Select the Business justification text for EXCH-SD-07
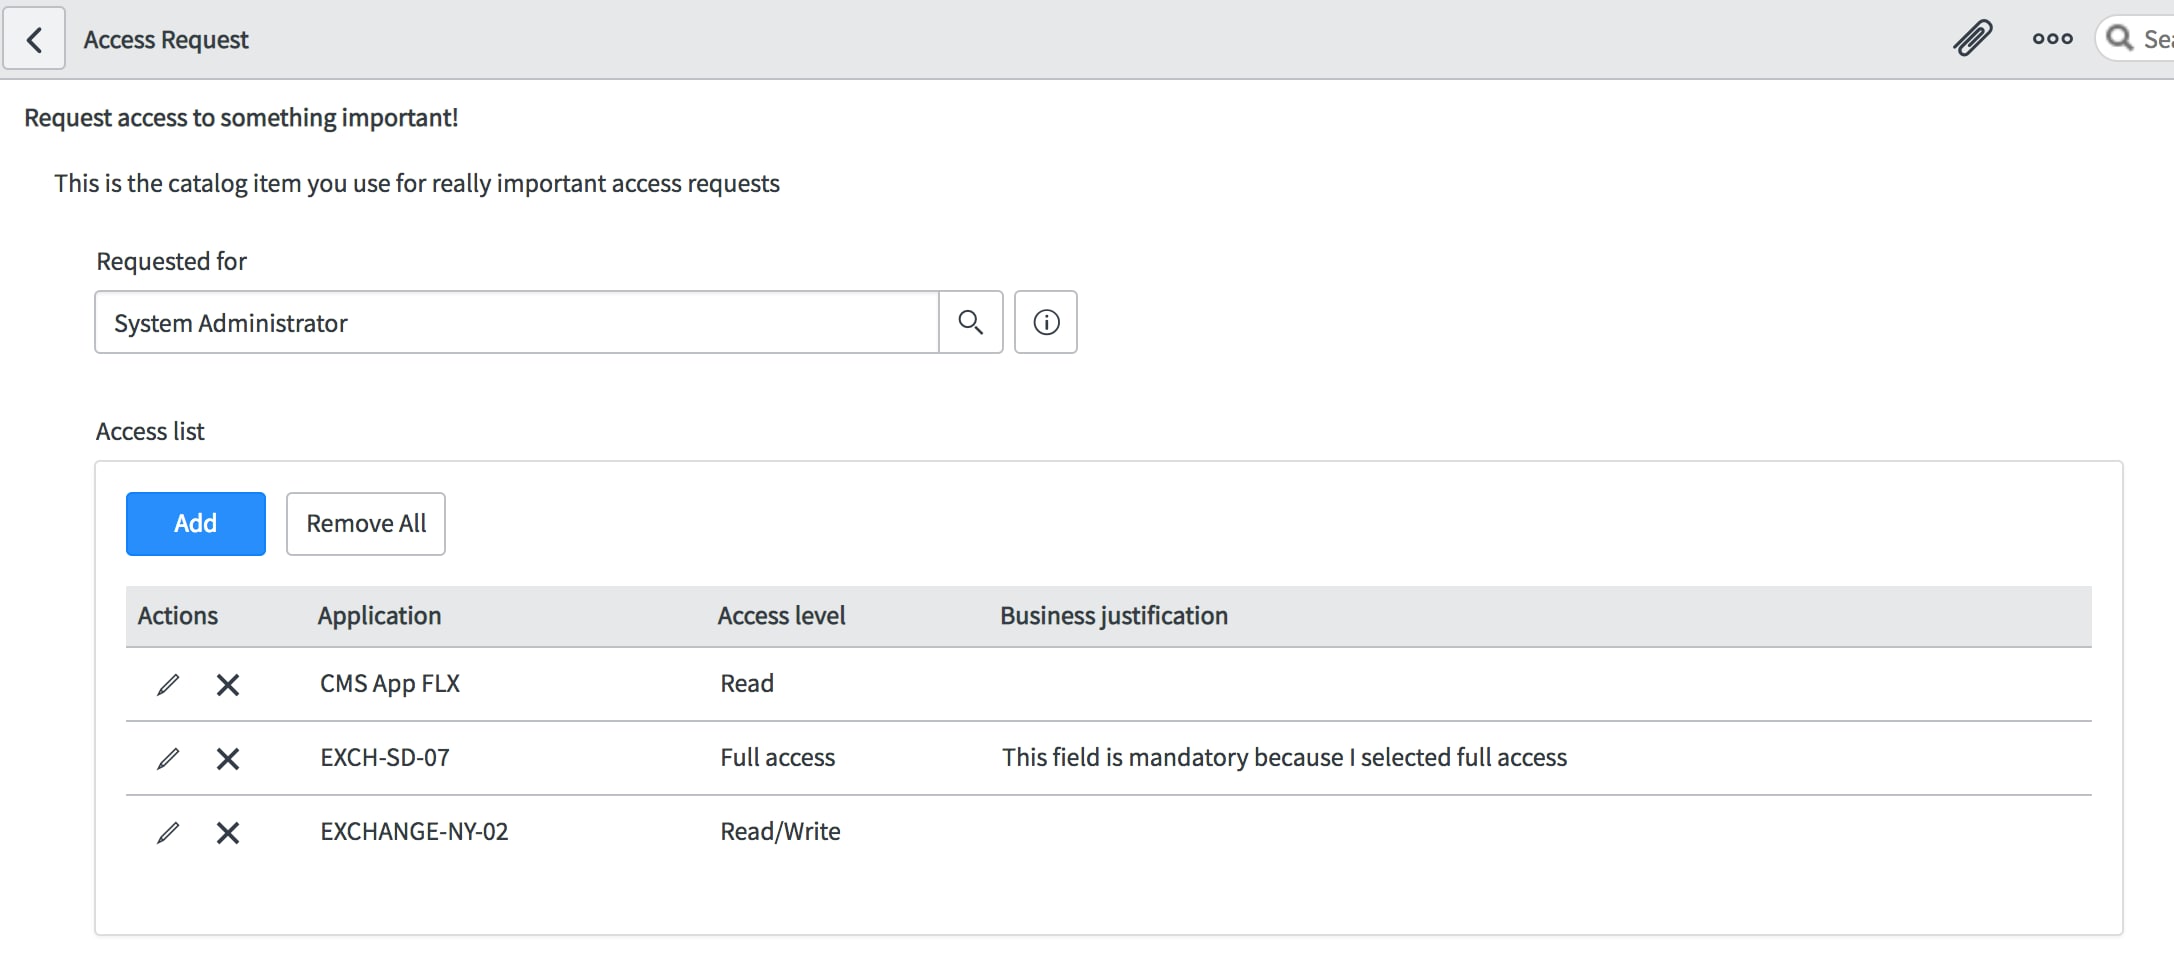 click(x=1284, y=757)
